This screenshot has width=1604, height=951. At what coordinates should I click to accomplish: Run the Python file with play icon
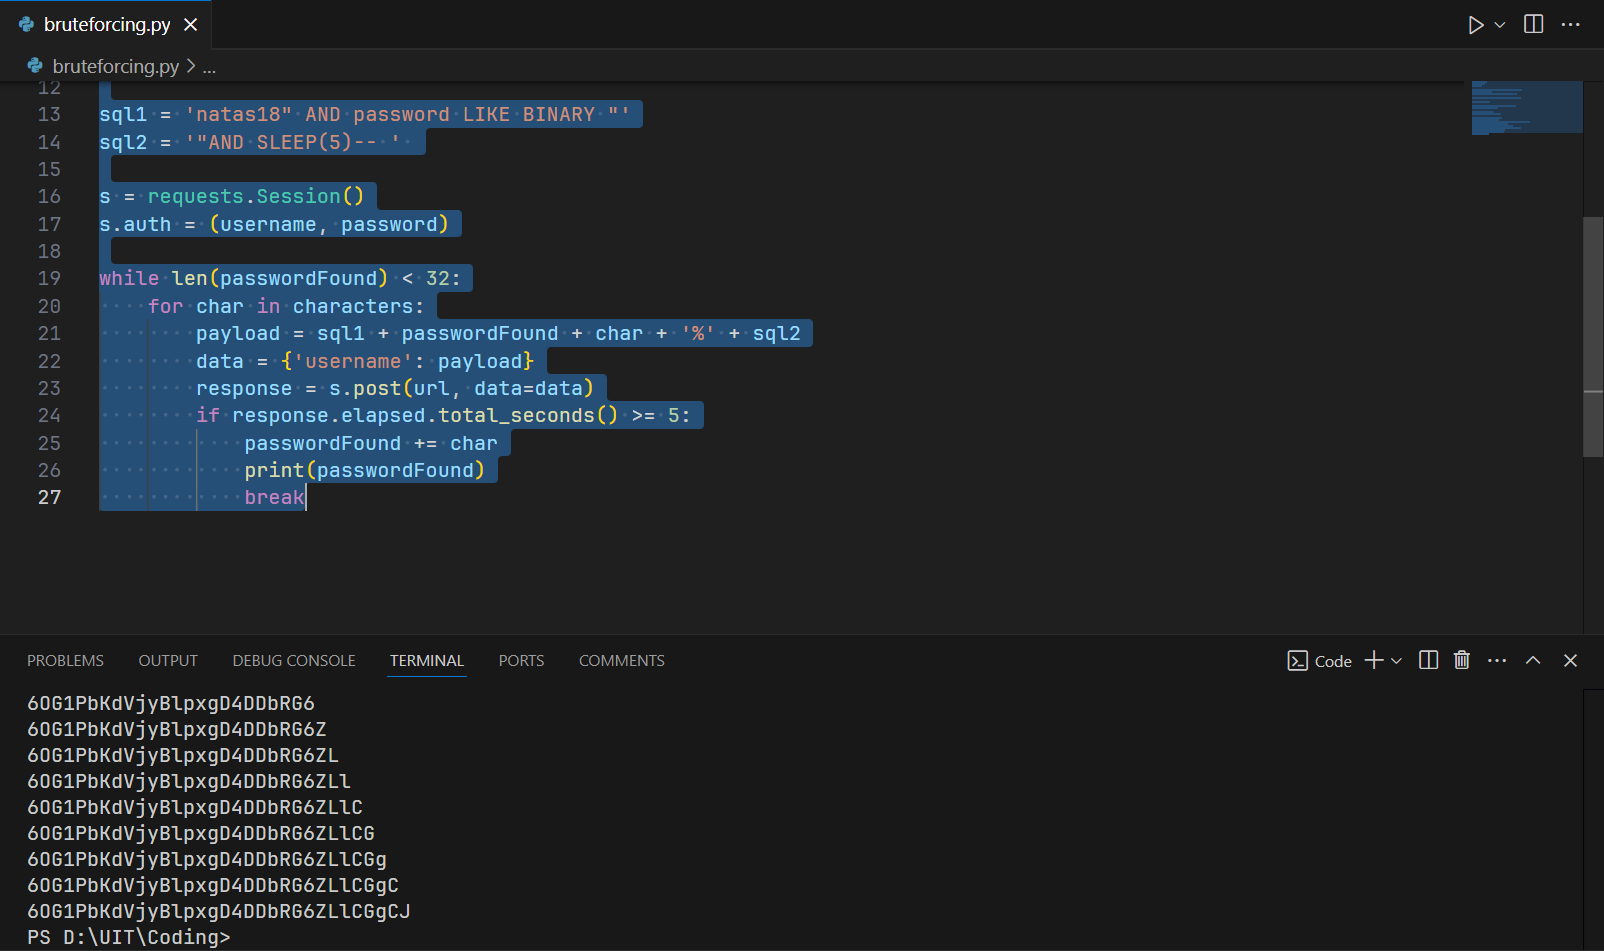click(x=1475, y=25)
